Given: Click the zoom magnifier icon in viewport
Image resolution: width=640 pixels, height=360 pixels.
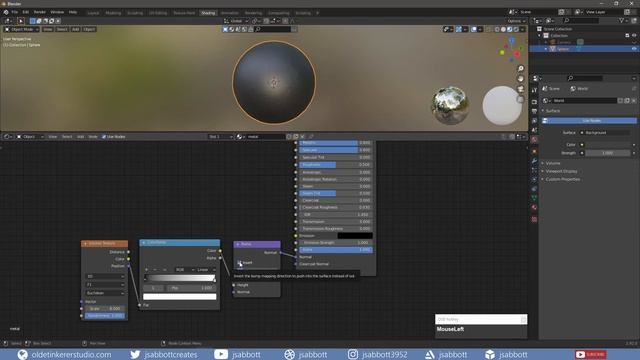Looking at the screenshot, I should coord(520,69).
